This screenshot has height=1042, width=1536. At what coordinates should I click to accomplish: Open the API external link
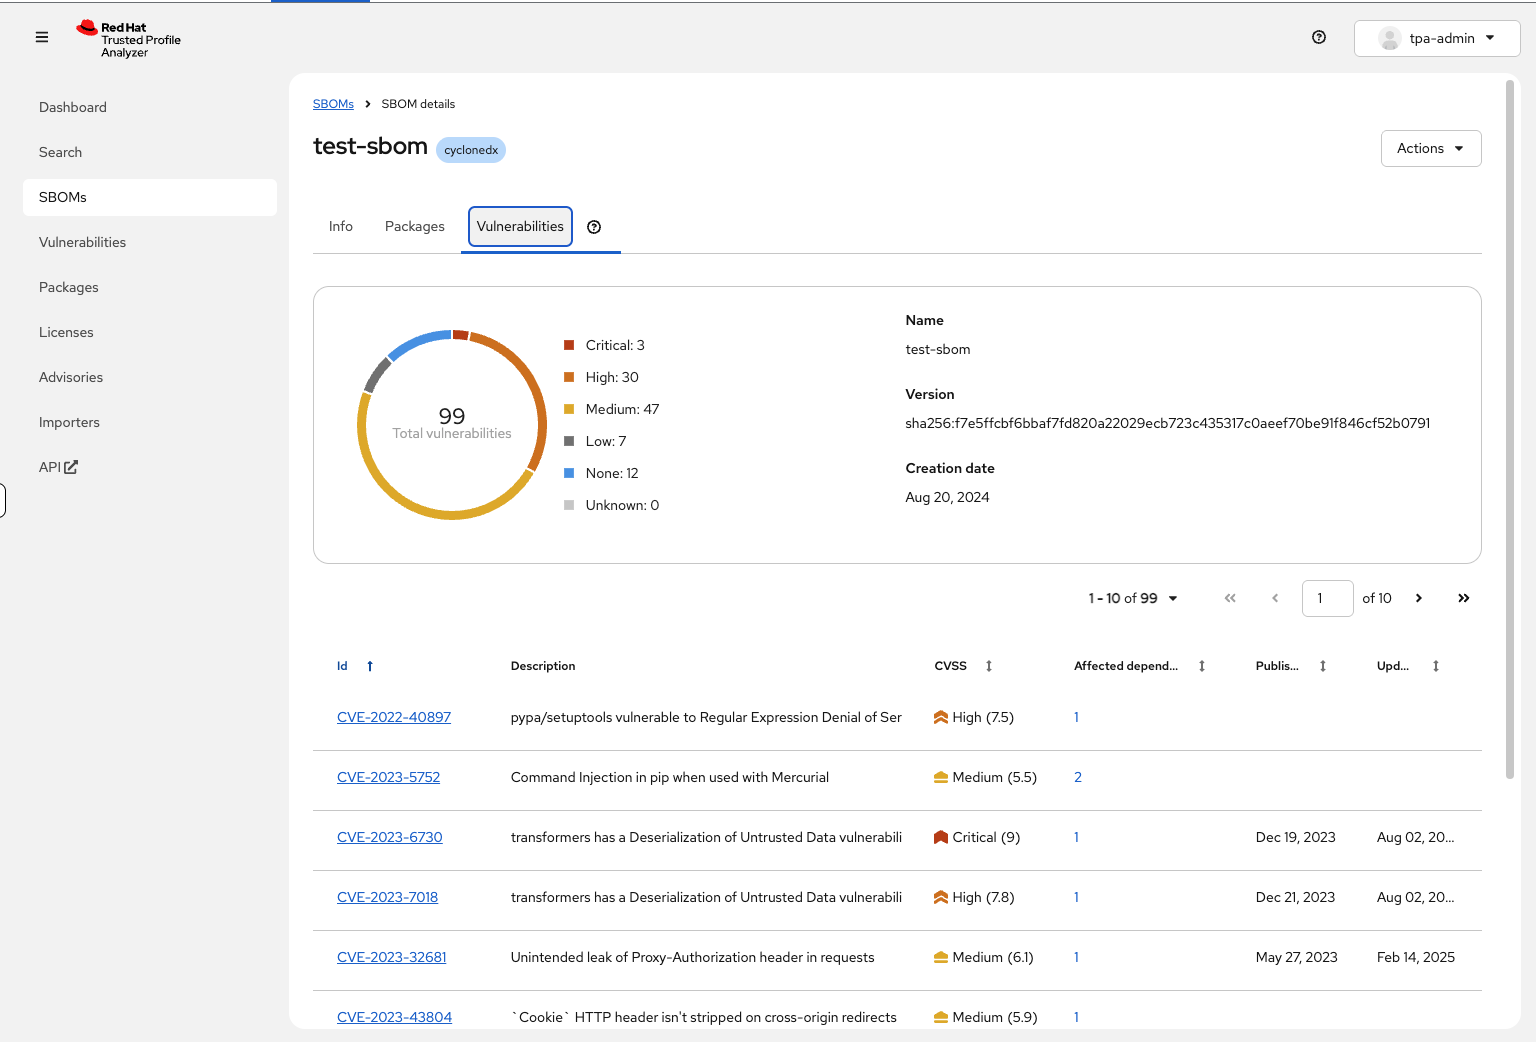(58, 467)
